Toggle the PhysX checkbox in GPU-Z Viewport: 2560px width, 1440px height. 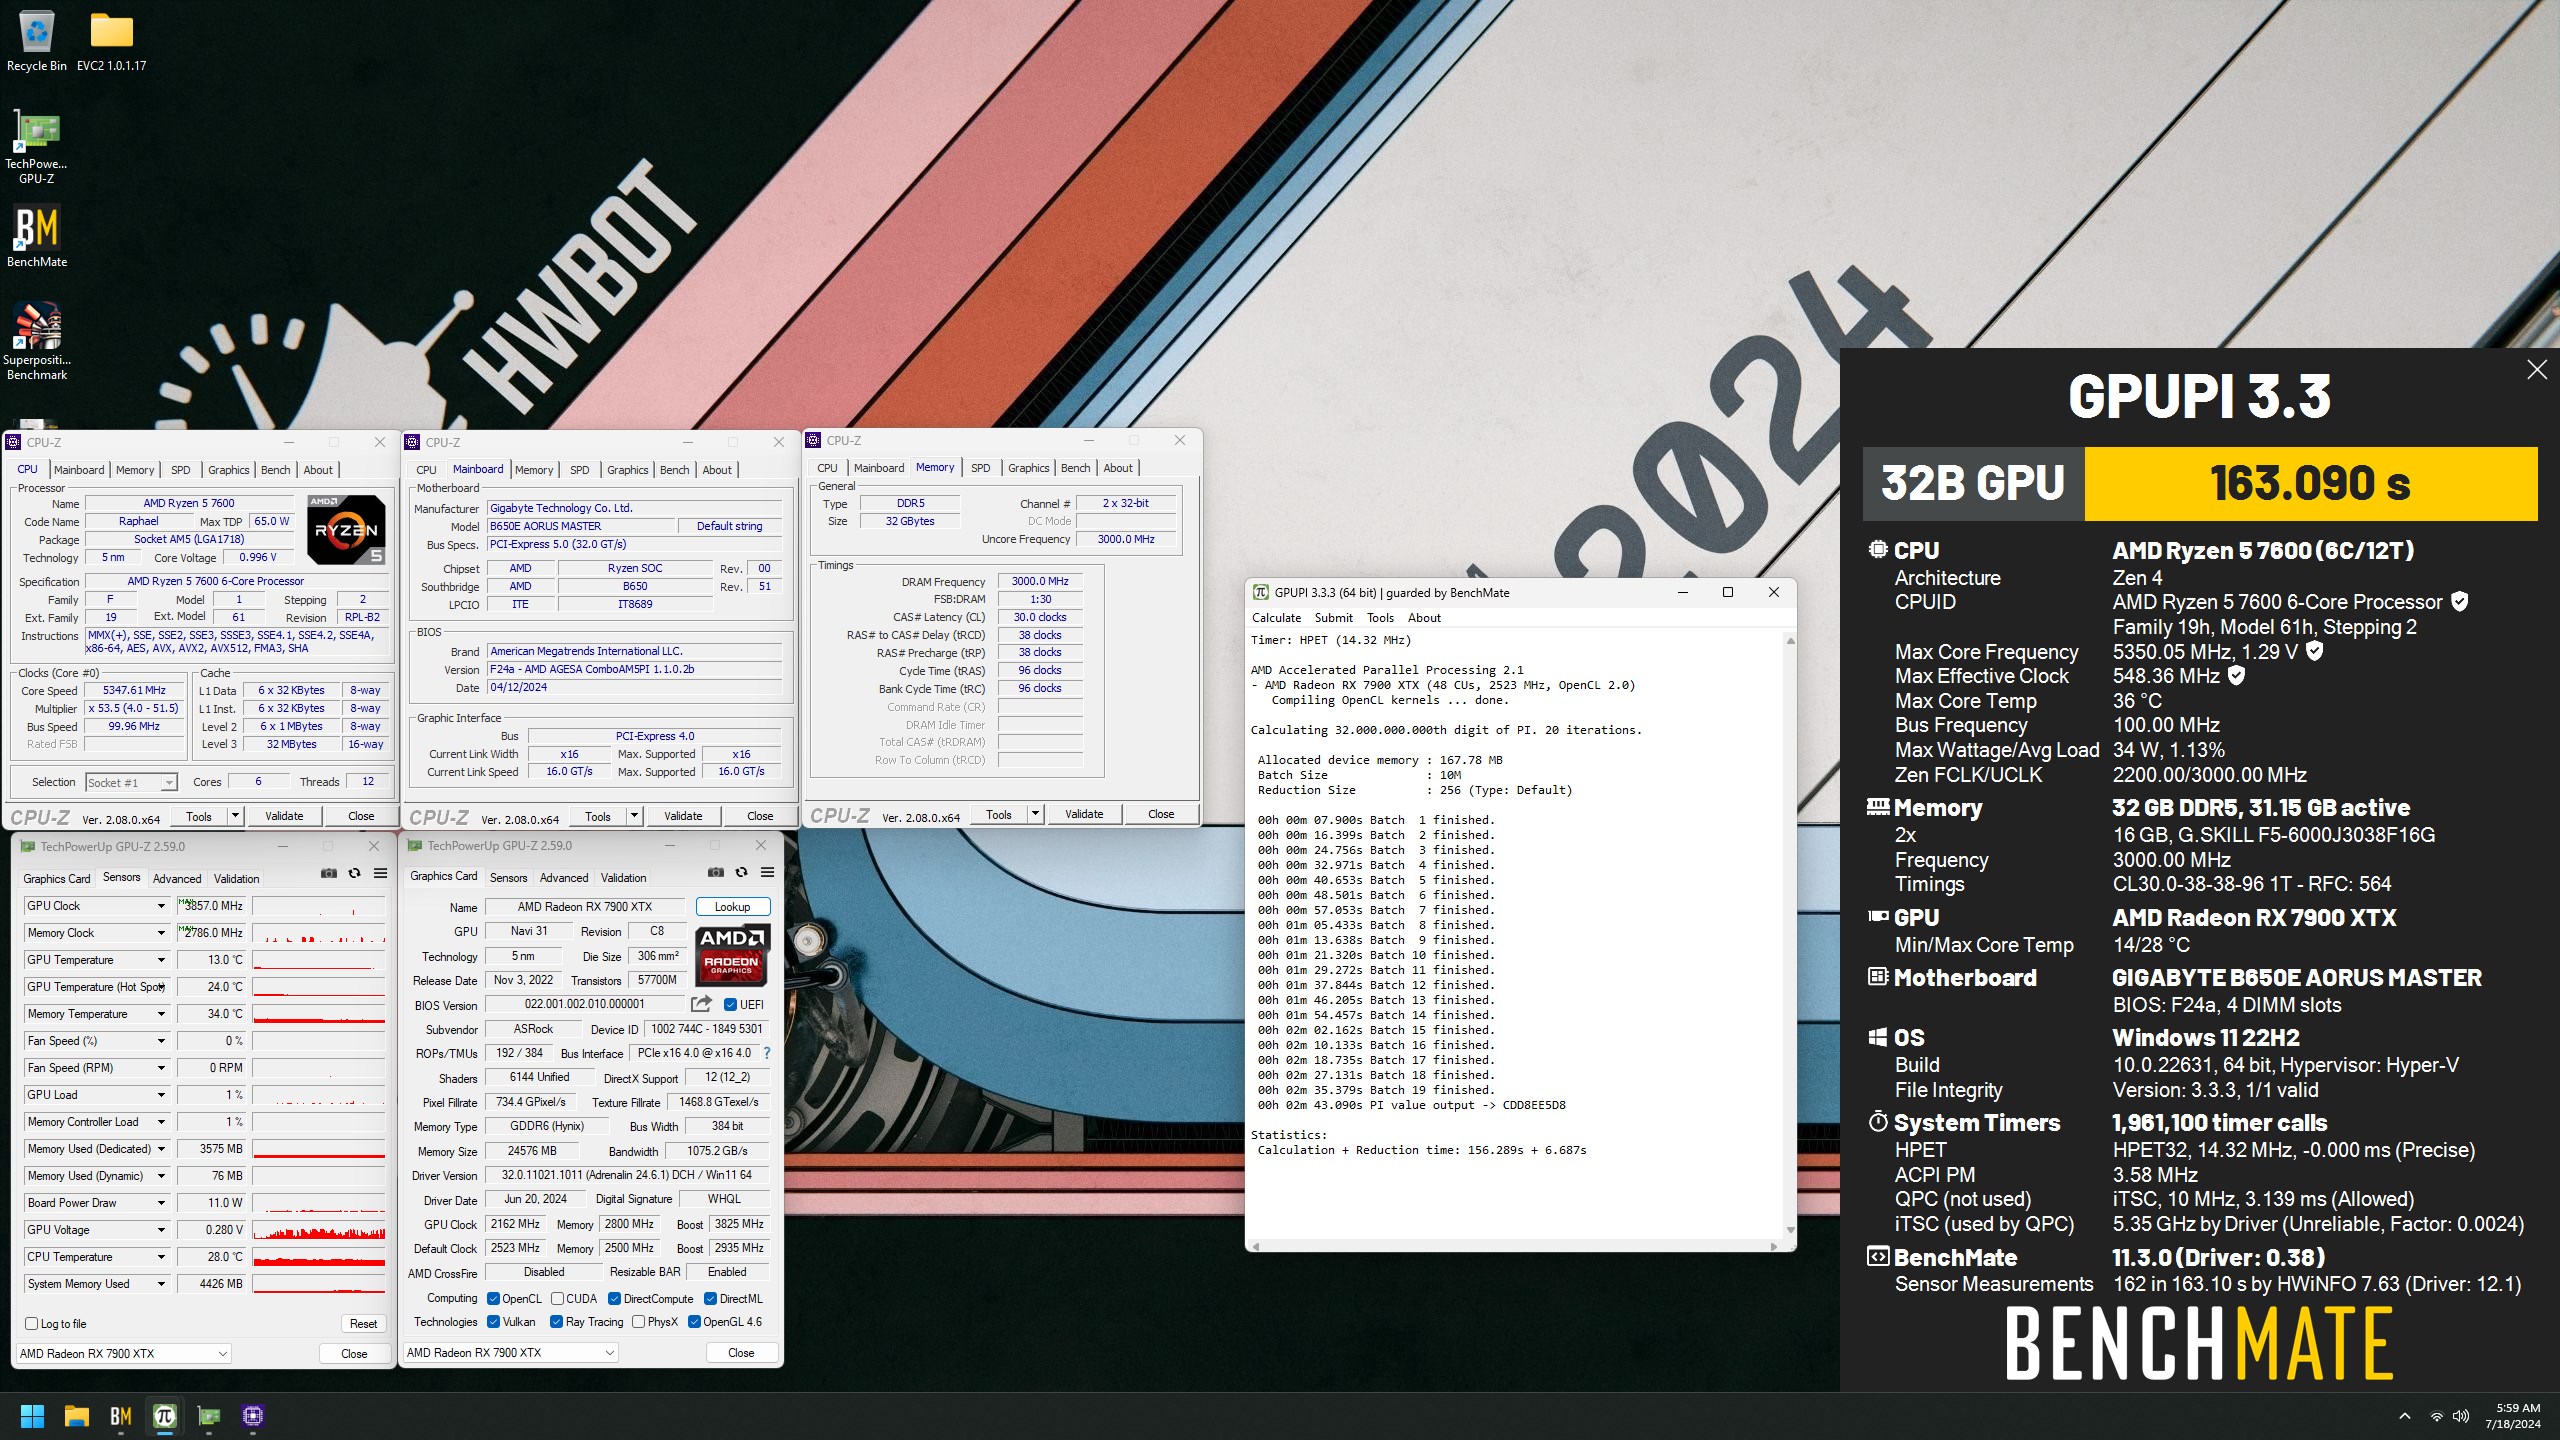[638, 1321]
